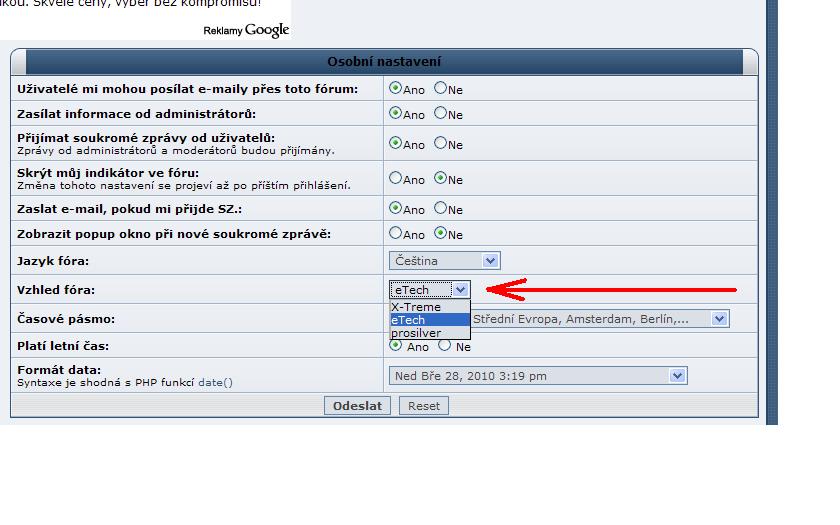This screenshot has height=525, width=840.
Task: Choose Ne for receiving private messages
Action: click(x=440, y=143)
